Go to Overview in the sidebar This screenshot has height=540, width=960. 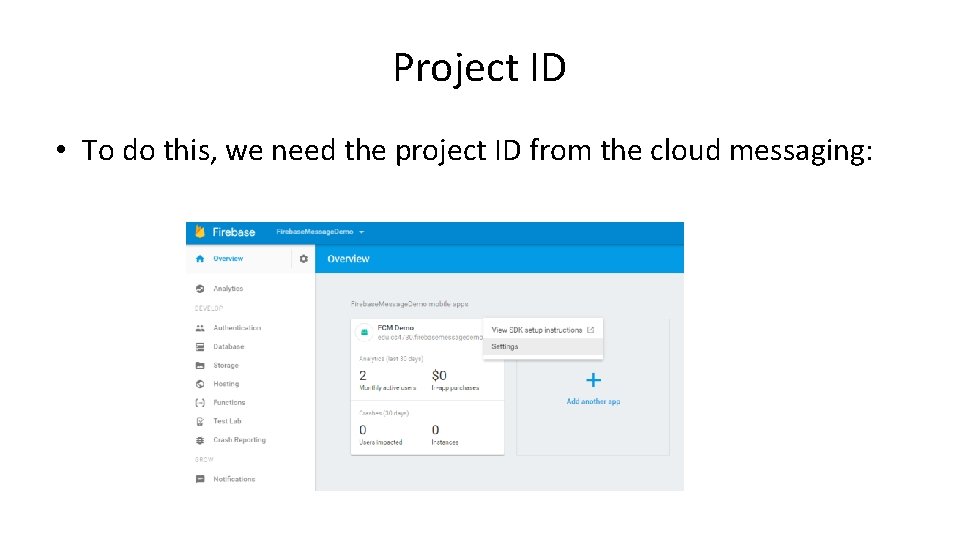(x=228, y=259)
